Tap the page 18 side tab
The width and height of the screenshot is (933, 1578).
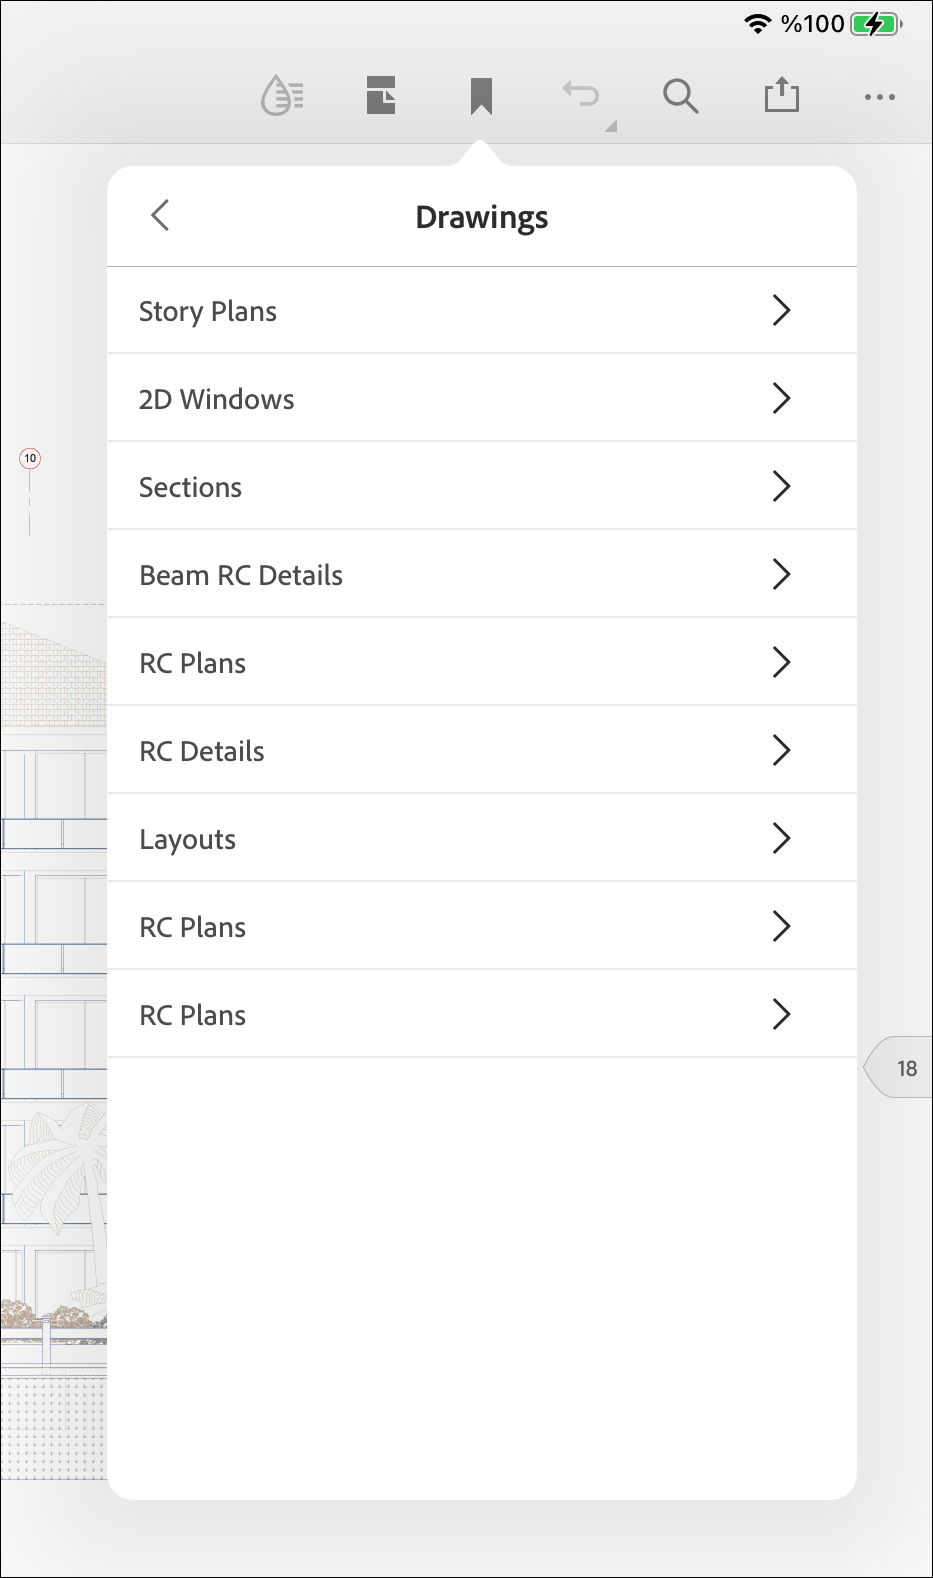(x=905, y=1068)
